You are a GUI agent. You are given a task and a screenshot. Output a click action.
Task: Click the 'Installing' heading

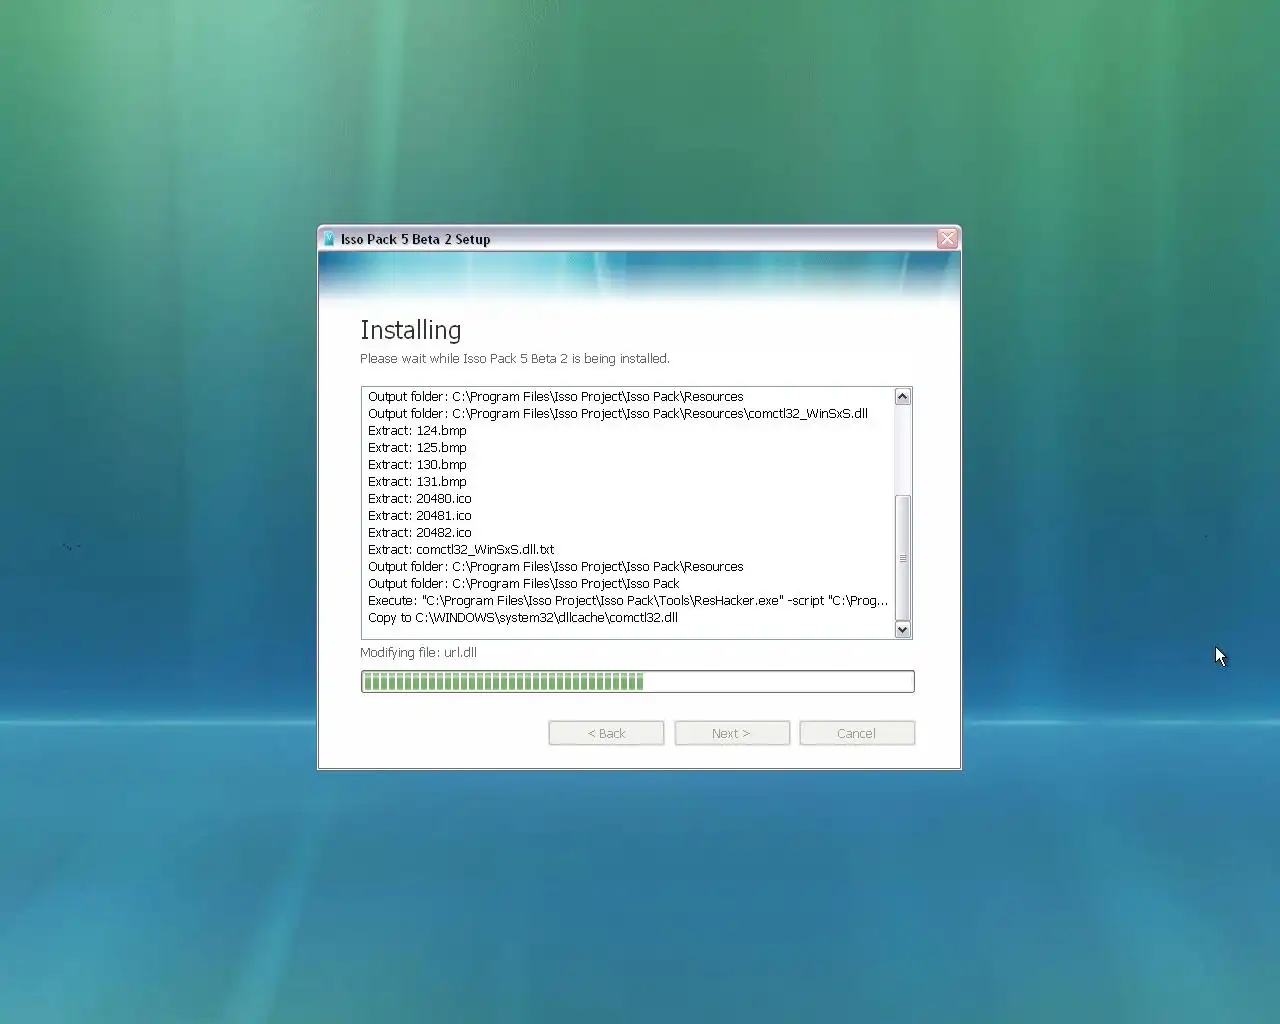pyautogui.click(x=411, y=330)
